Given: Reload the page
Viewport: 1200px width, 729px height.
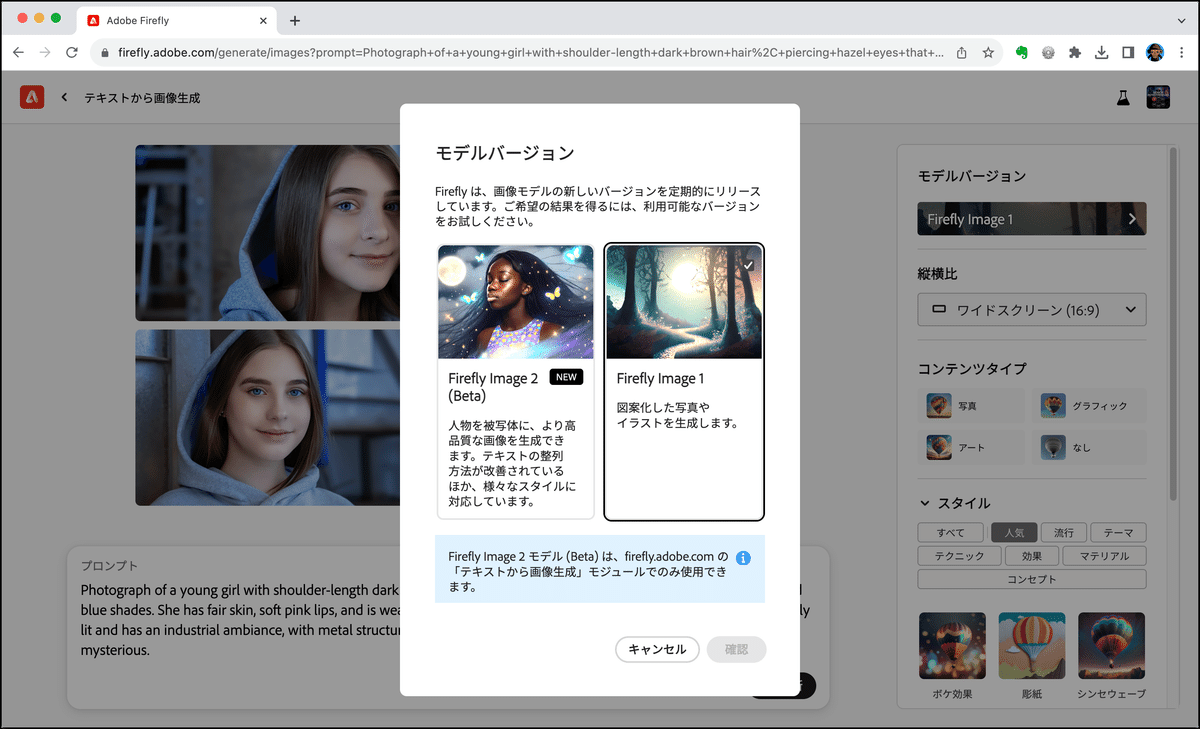Looking at the screenshot, I should click(x=72, y=52).
